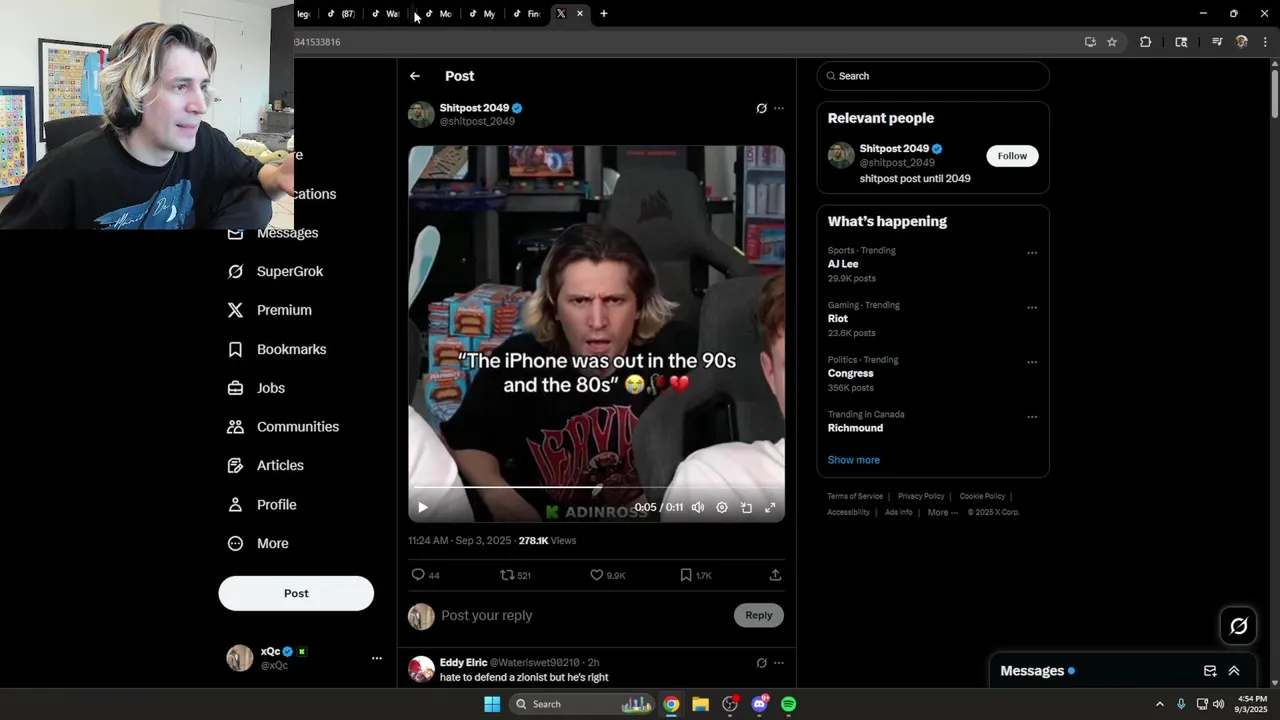Open Messages in the sidebar
The height and width of the screenshot is (720, 1280).
click(273, 233)
